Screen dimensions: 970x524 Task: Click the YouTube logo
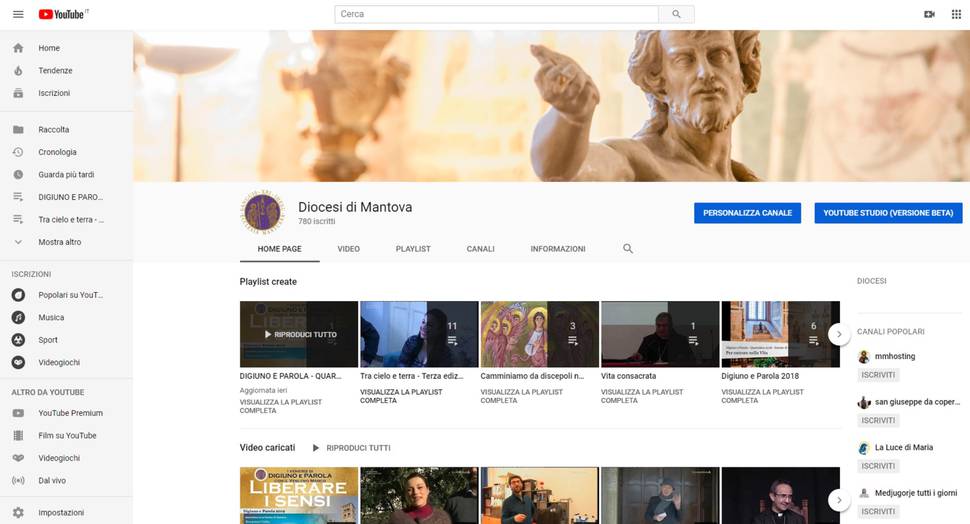click(63, 14)
